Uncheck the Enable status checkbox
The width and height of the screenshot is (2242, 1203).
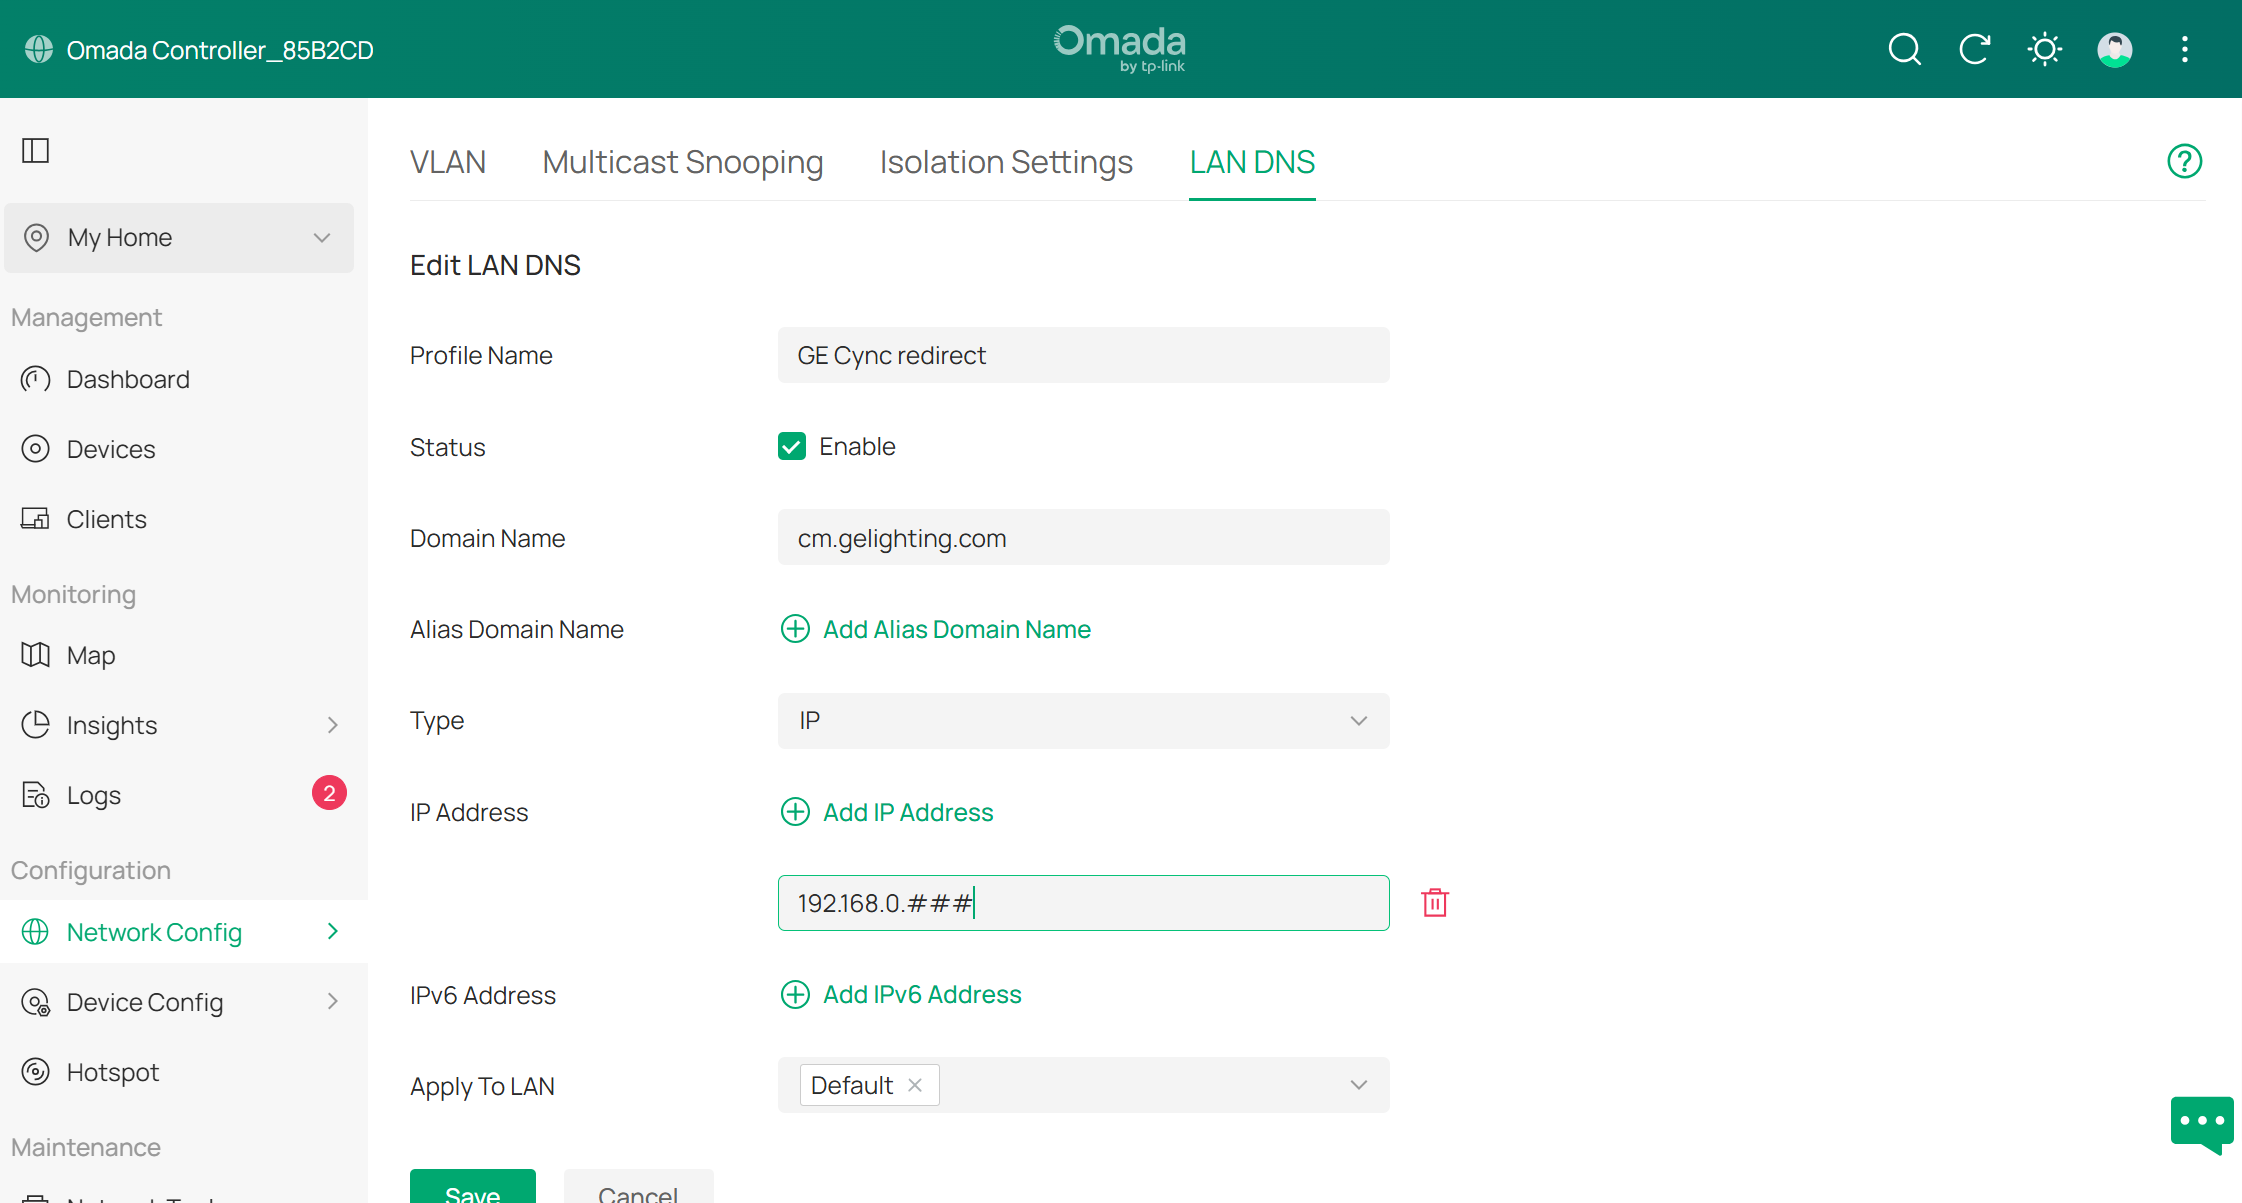pyautogui.click(x=792, y=446)
